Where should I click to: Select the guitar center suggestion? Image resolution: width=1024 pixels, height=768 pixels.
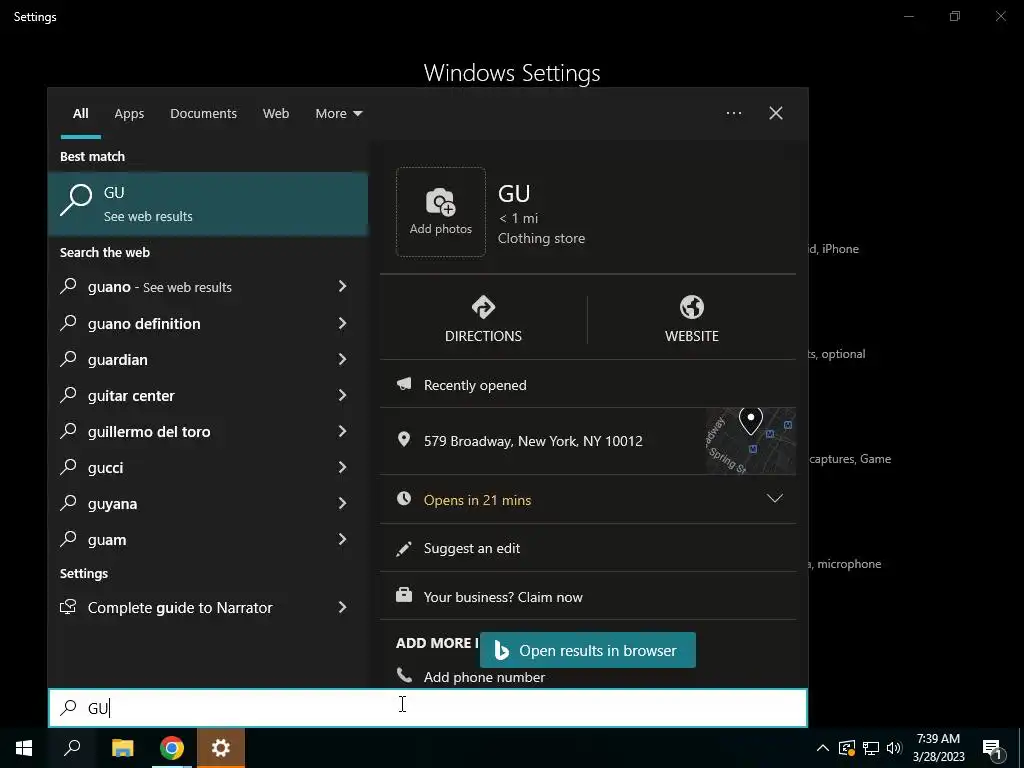pyautogui.click(x=208, y=395)
